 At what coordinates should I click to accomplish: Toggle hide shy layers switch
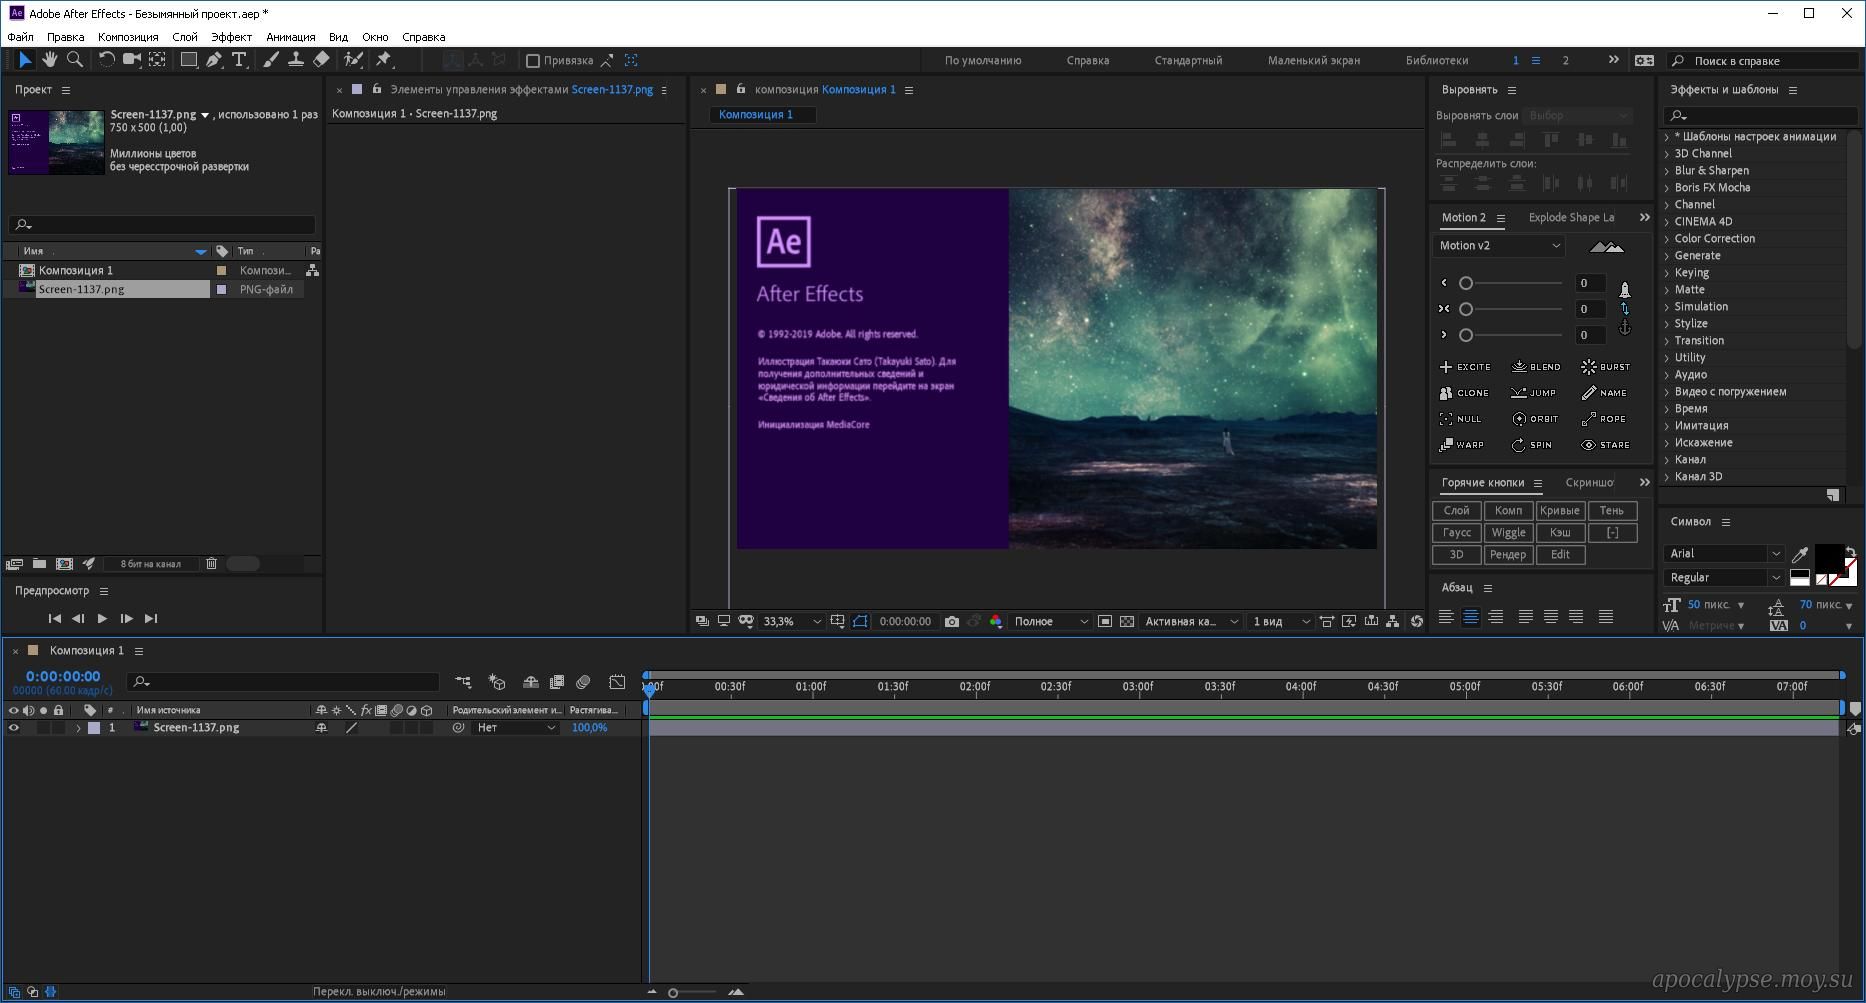(531, 682)
